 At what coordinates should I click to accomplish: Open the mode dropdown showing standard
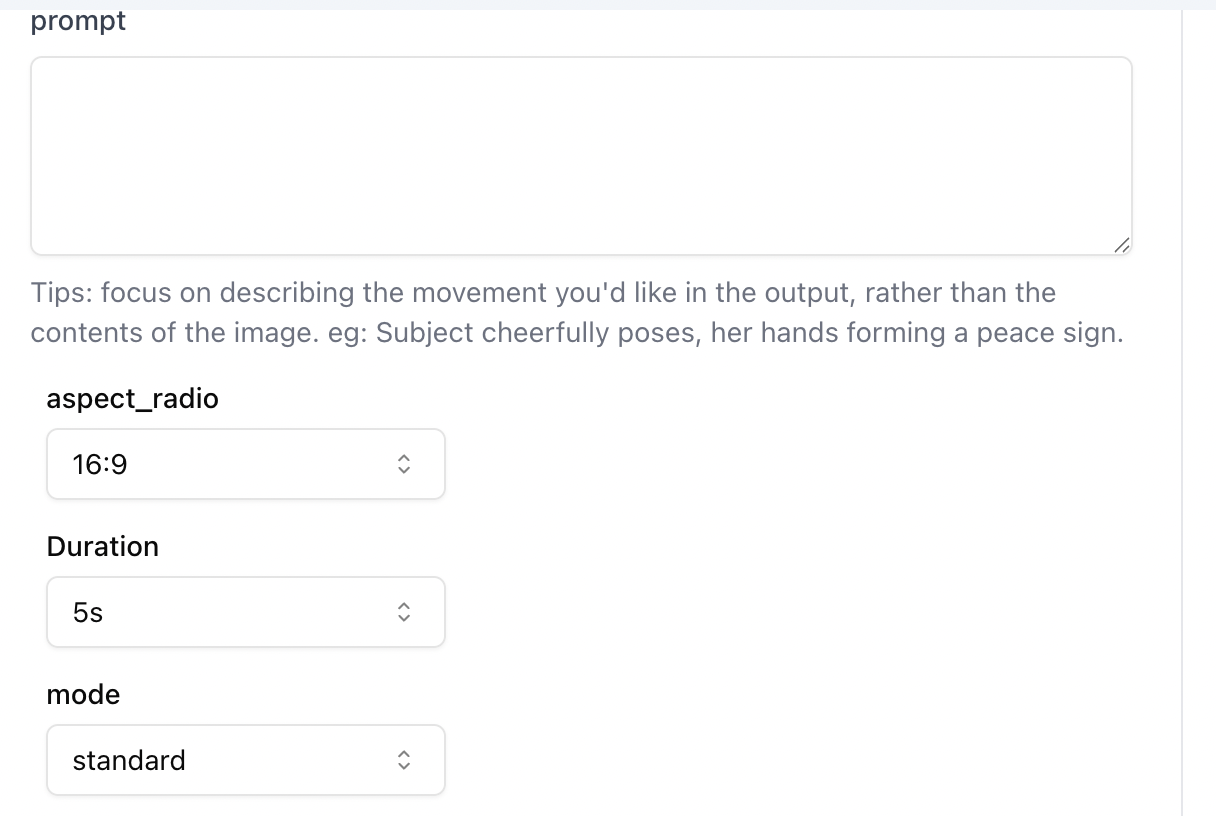pos(246,760)
